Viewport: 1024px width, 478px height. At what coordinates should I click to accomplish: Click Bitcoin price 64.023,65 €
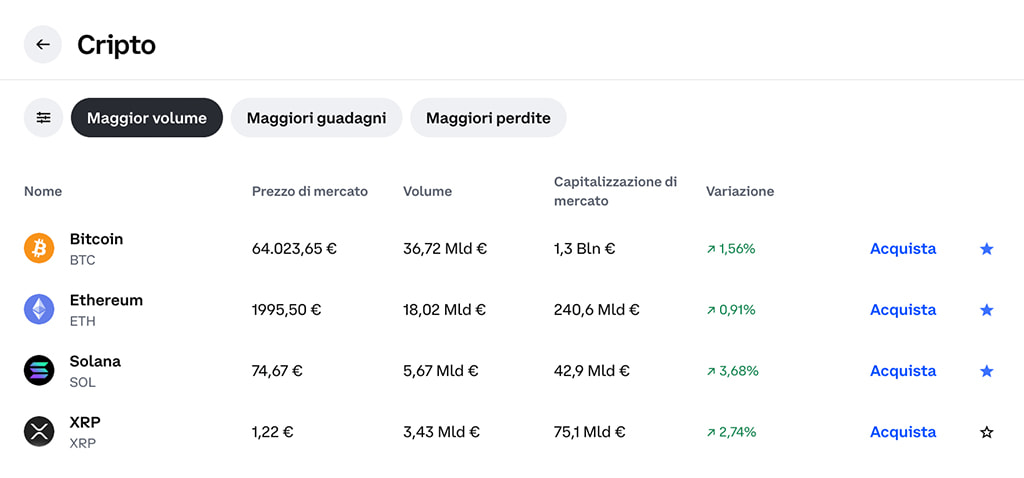294,249
